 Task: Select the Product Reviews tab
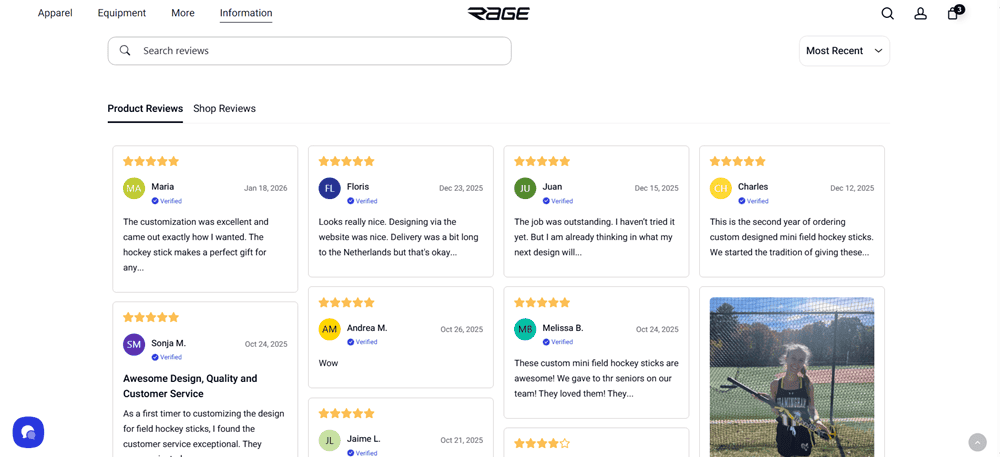coord(145,108)
